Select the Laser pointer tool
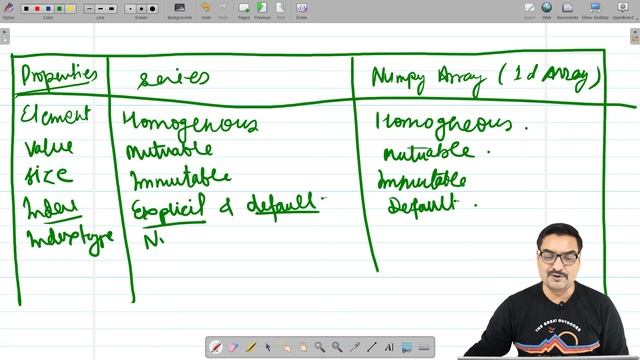The height and width of the screenshot is (360, 640). coord(354,347)
